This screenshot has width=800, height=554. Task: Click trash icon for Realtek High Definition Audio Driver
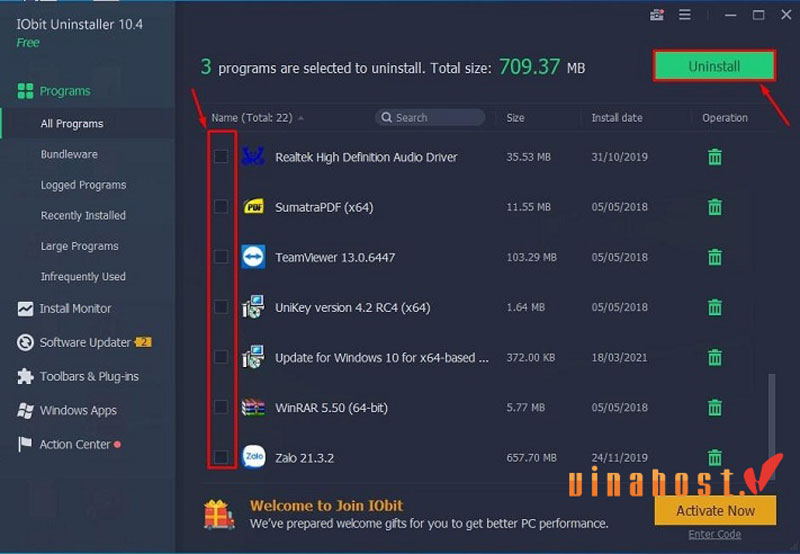(715, 157)
